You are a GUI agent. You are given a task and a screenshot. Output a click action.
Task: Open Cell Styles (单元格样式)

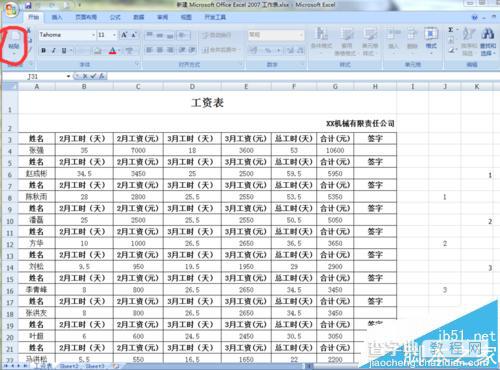click(370, 41)
